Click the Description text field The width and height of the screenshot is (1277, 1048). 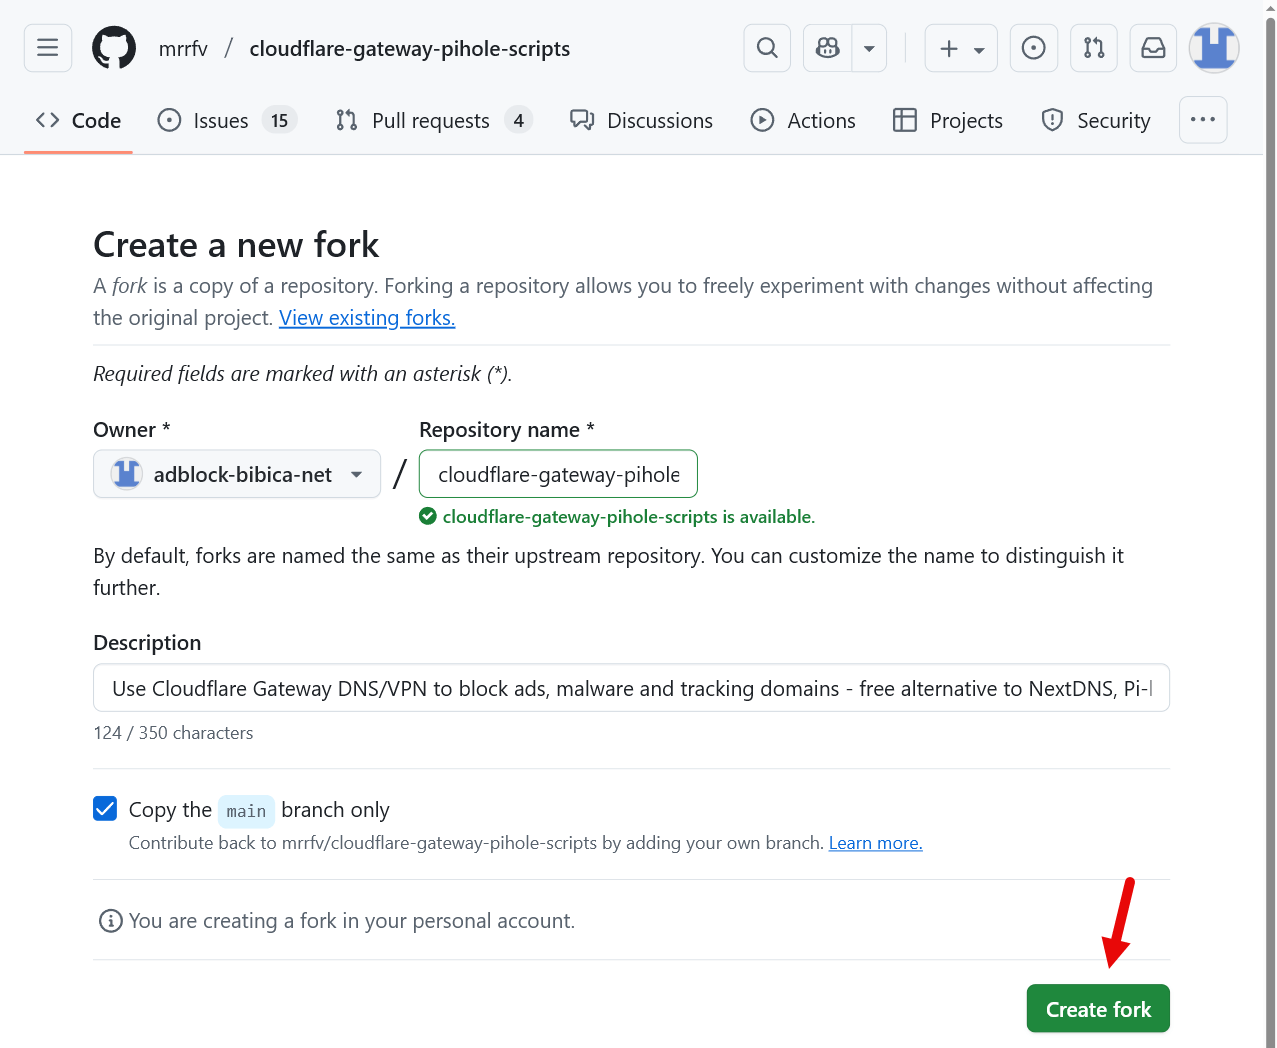point(631,688)
